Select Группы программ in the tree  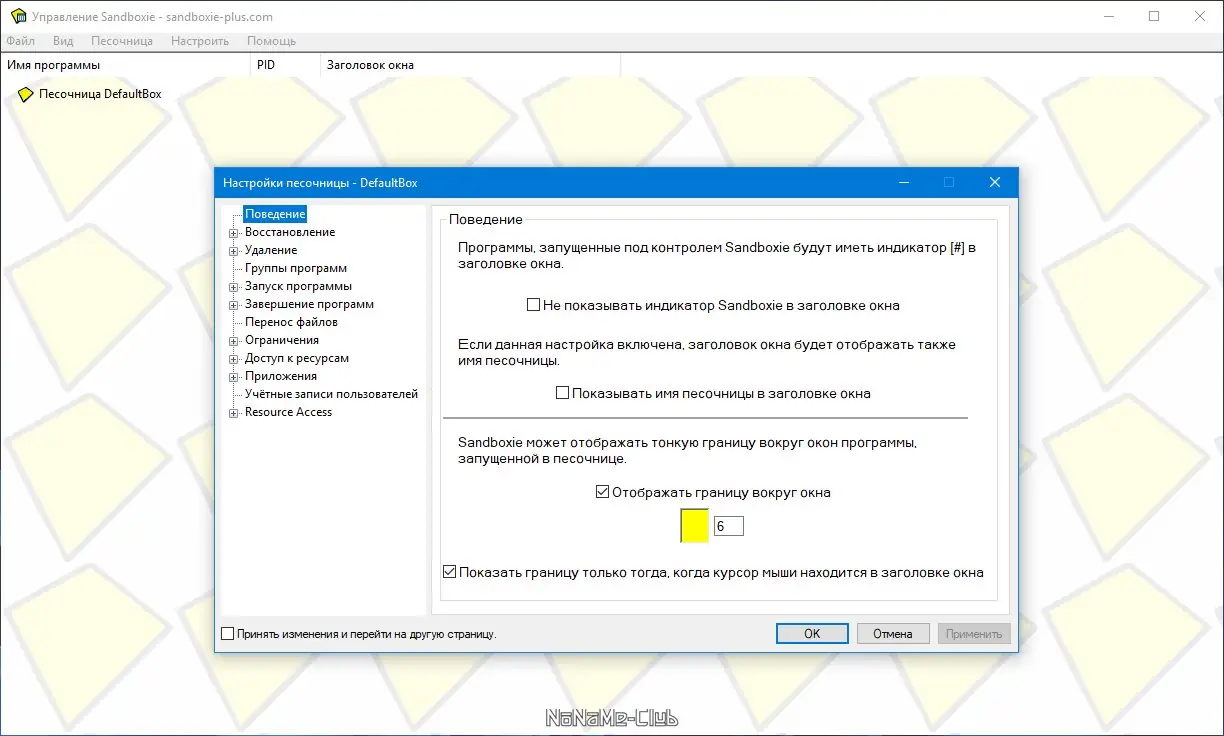pos(296,268)
